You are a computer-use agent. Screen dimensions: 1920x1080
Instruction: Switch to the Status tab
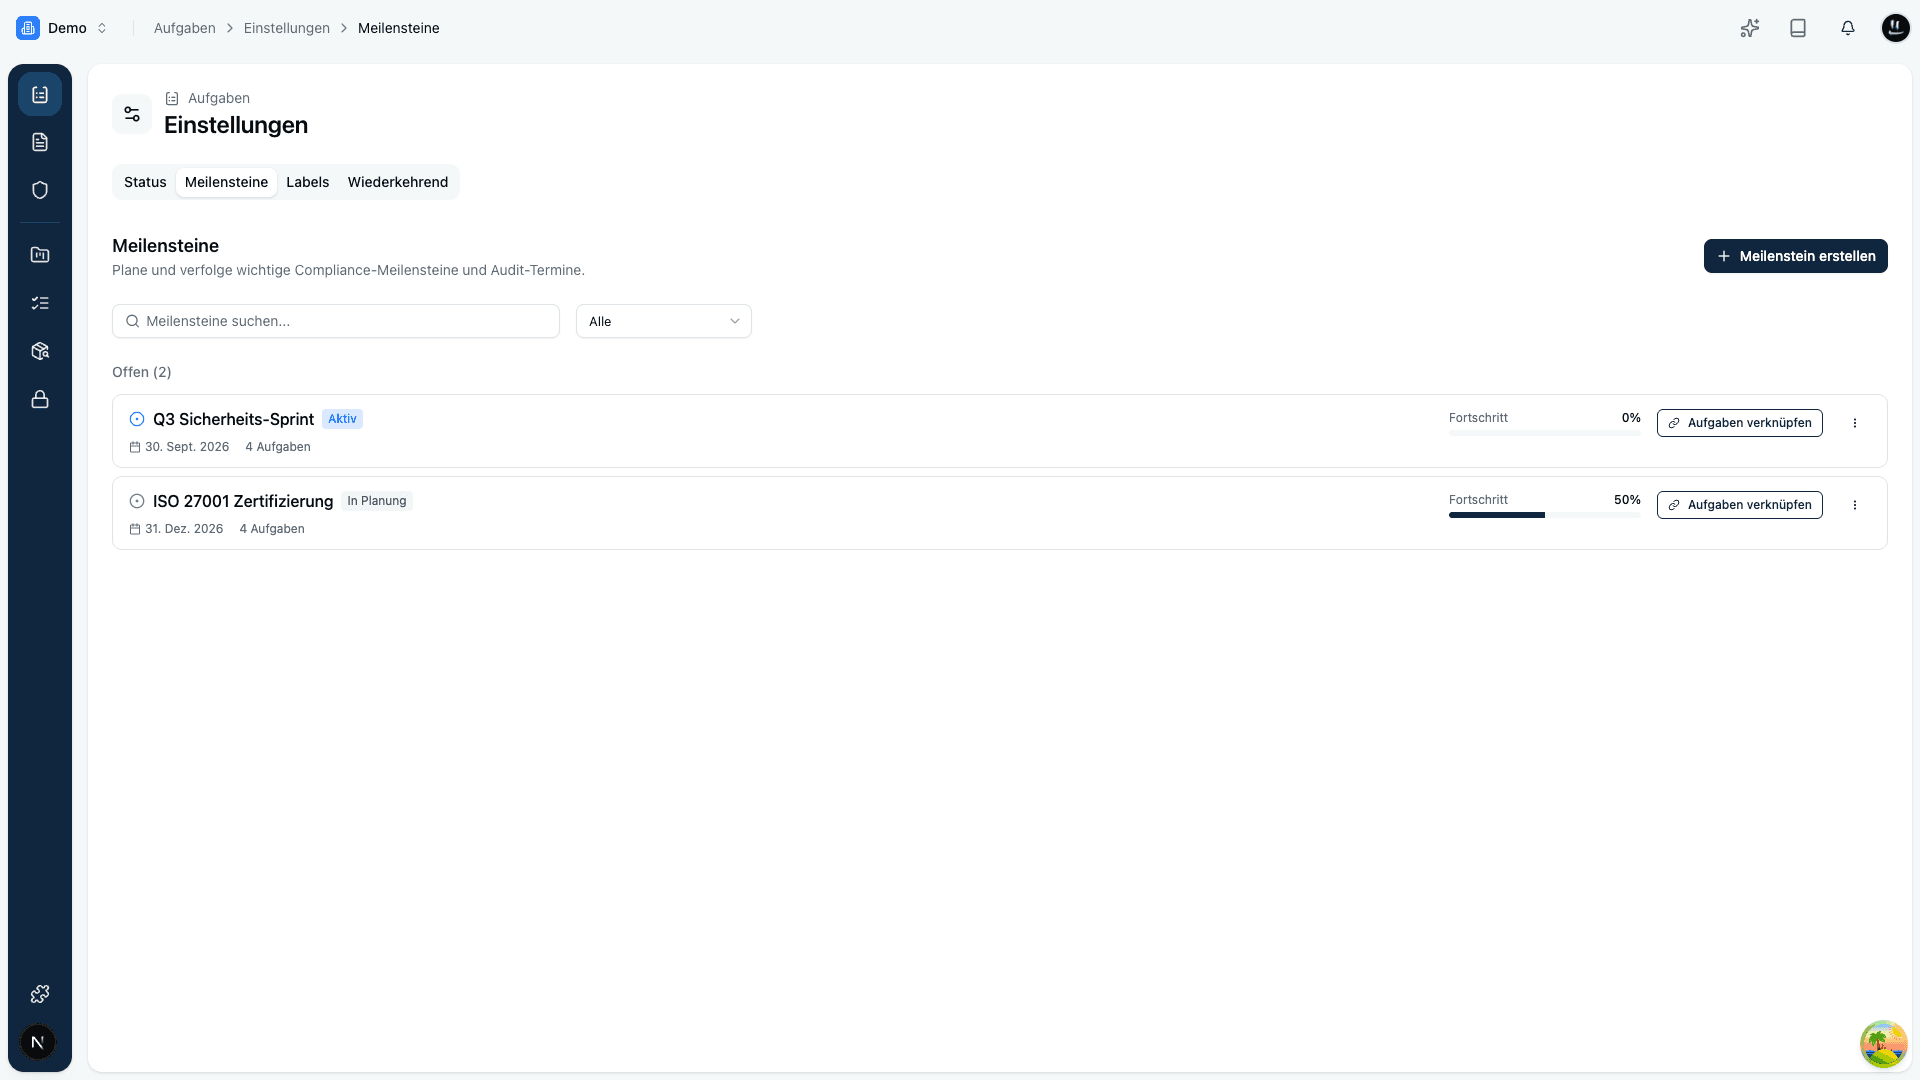coord(145,182)
